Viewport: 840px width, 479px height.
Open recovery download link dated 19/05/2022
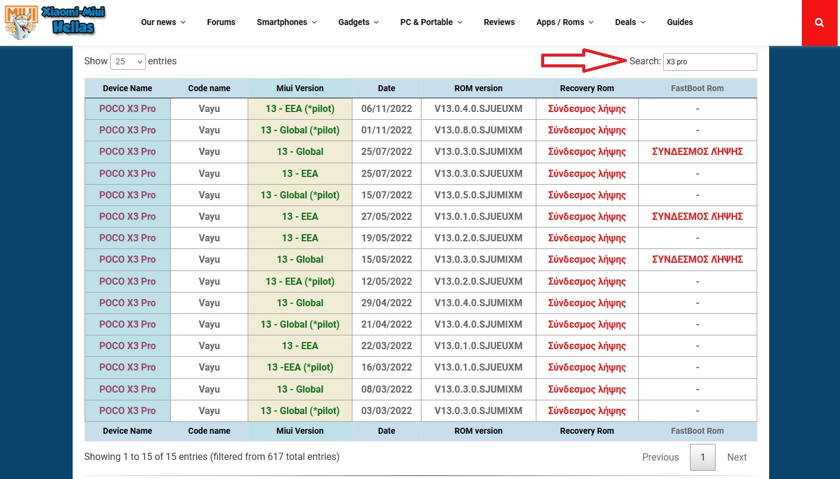(587, 238)
